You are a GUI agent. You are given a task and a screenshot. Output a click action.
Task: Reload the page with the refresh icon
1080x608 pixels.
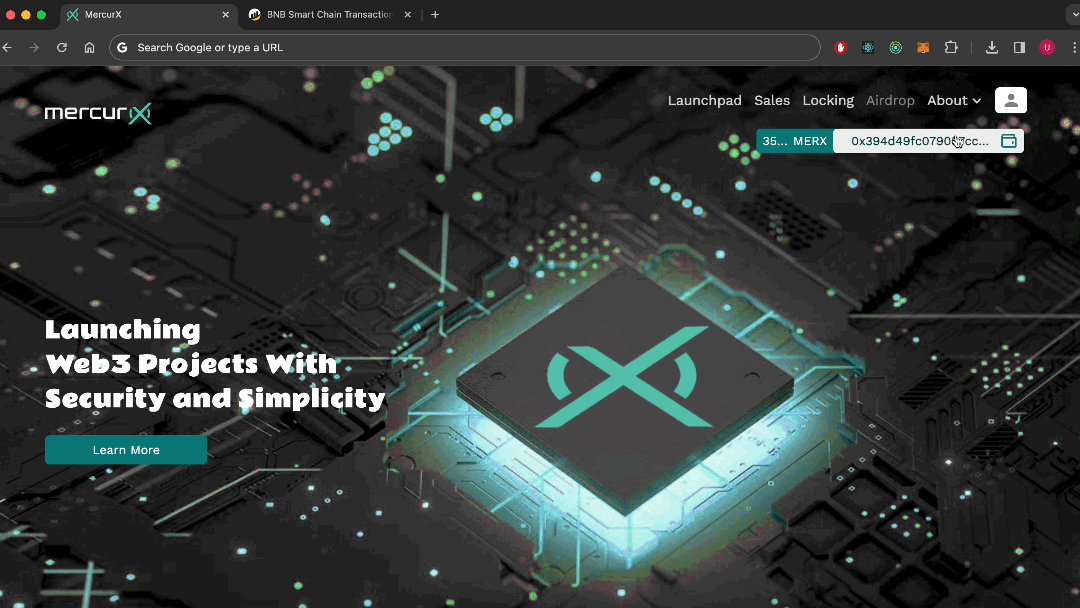pyautogui.click(x=62, y=48)
